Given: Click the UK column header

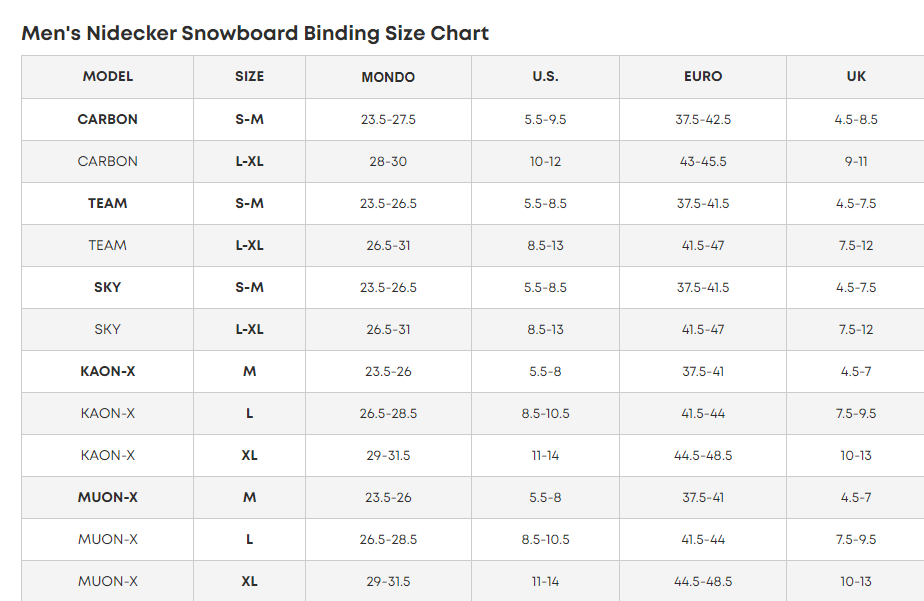Looking at the screenshot, I should [x=856, y=76].
